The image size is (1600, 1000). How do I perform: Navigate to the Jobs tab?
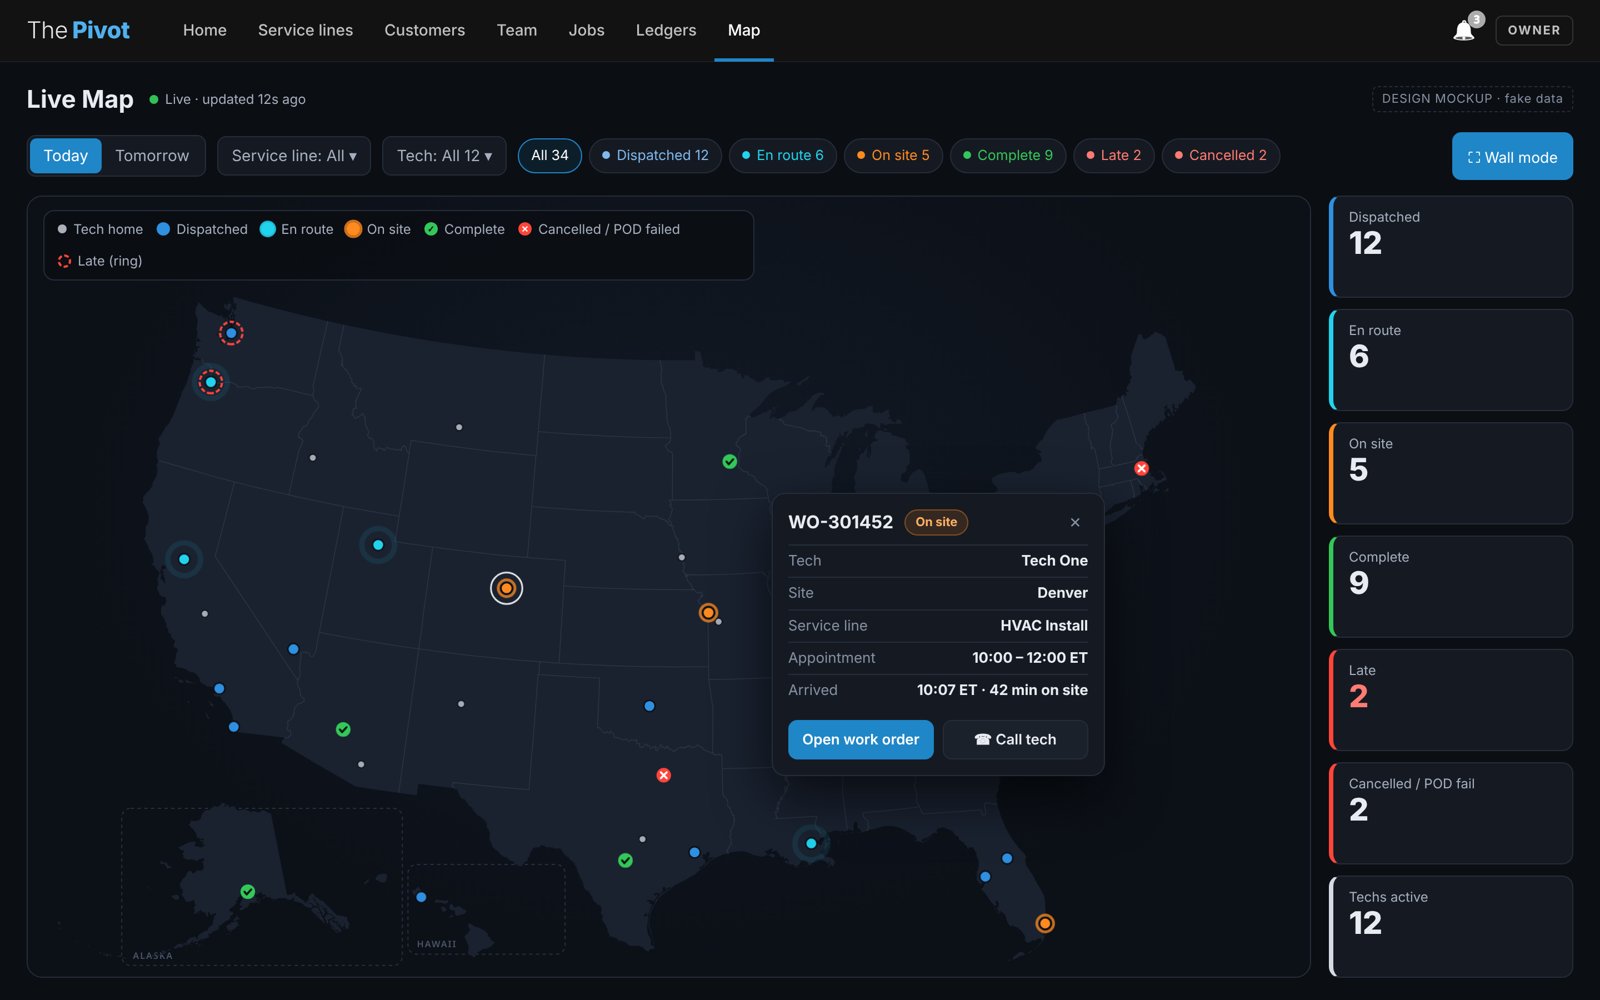[x=587, y=30]
